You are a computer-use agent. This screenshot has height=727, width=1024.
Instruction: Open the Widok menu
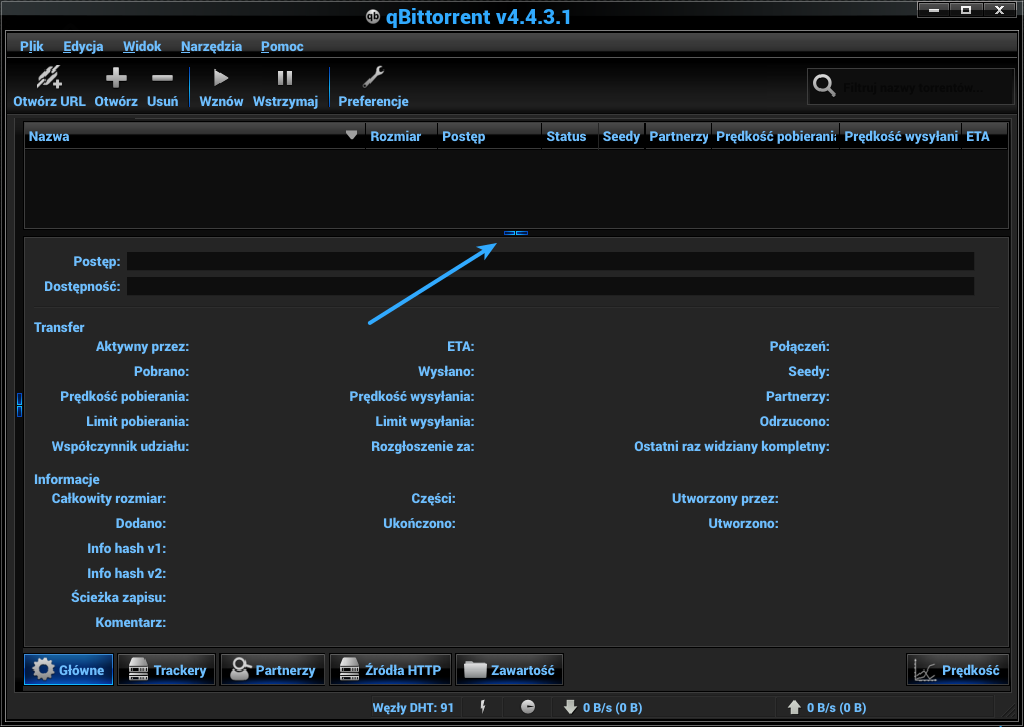tap(142, 46)
